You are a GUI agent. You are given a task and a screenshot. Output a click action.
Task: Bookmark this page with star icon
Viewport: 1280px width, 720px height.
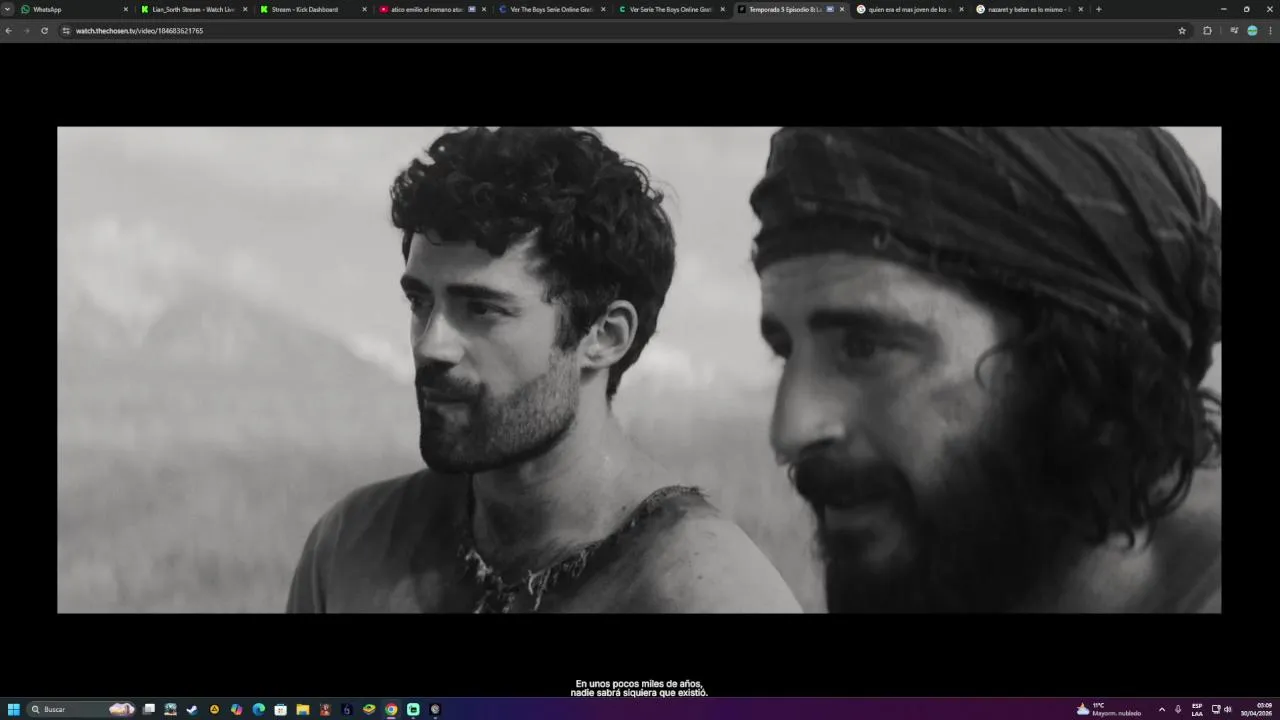pos(1182,31)
